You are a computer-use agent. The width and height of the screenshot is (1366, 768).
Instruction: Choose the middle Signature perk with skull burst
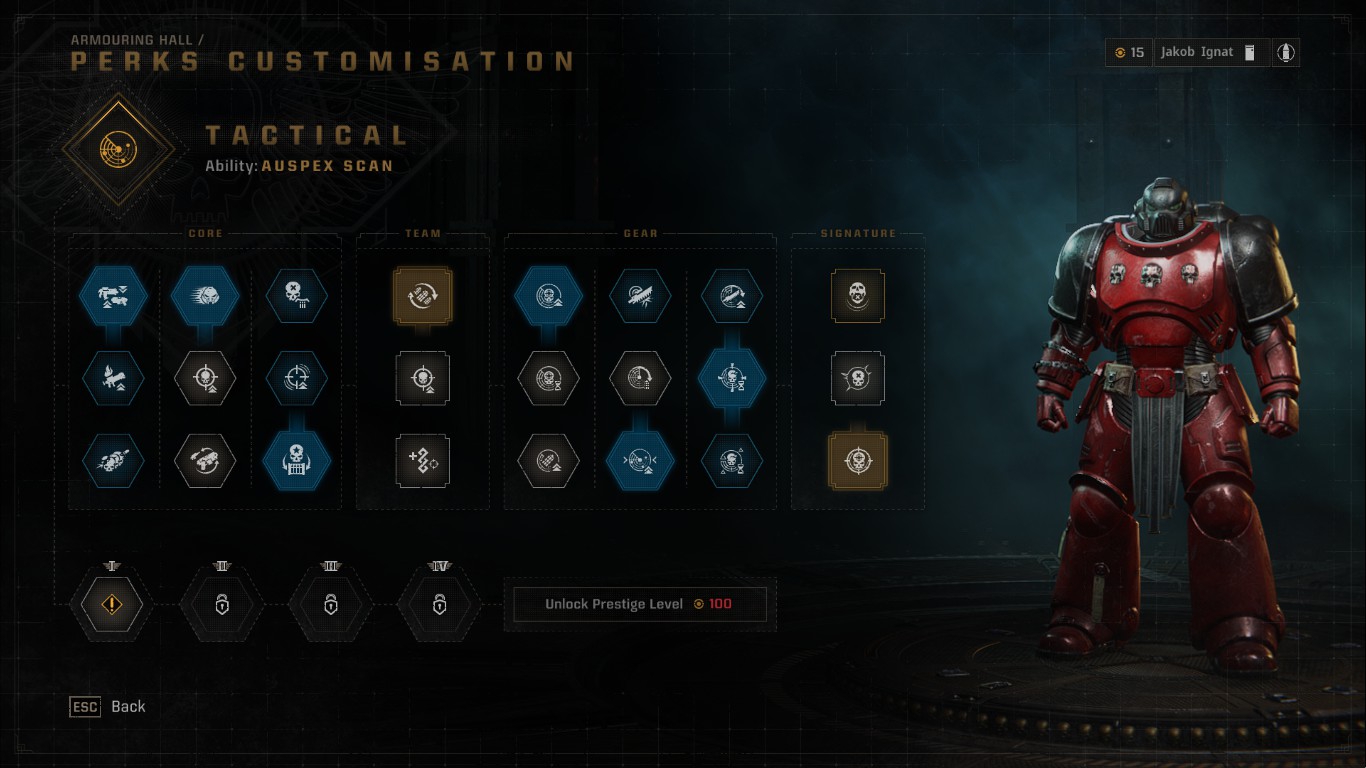pos(857,378)
